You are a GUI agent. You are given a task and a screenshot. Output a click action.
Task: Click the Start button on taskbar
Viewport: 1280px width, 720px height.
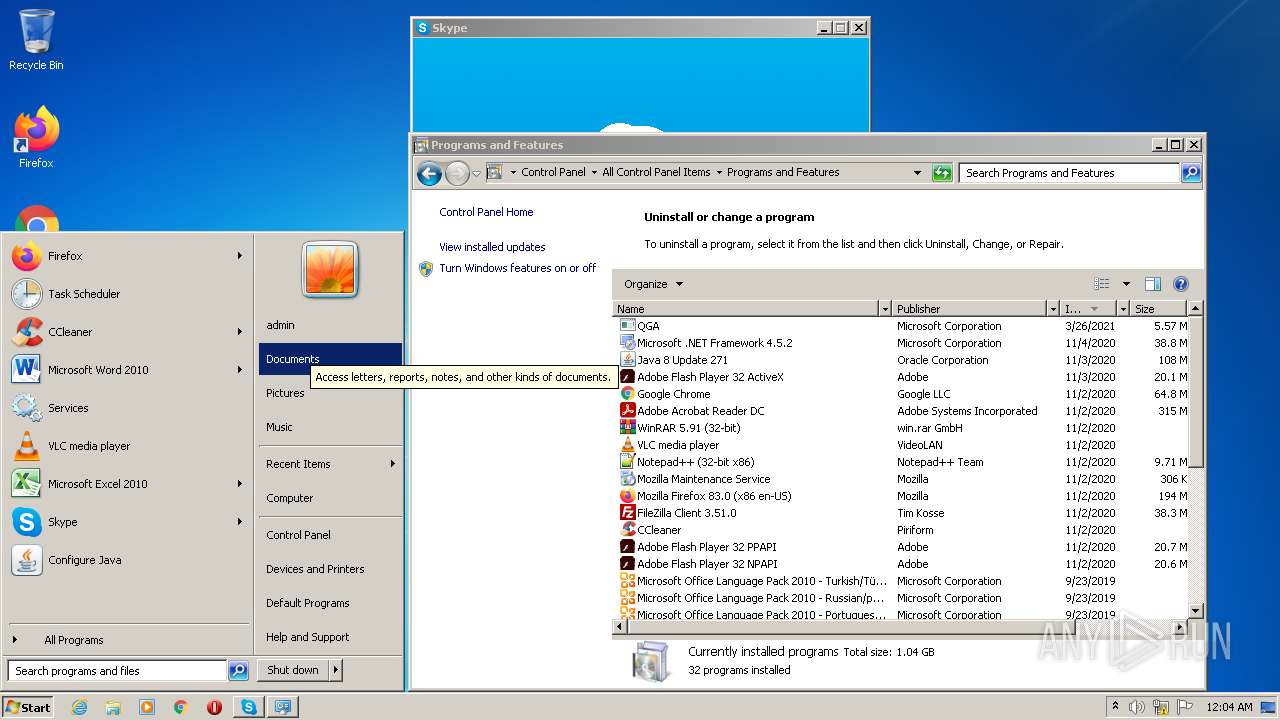point(28,707)
